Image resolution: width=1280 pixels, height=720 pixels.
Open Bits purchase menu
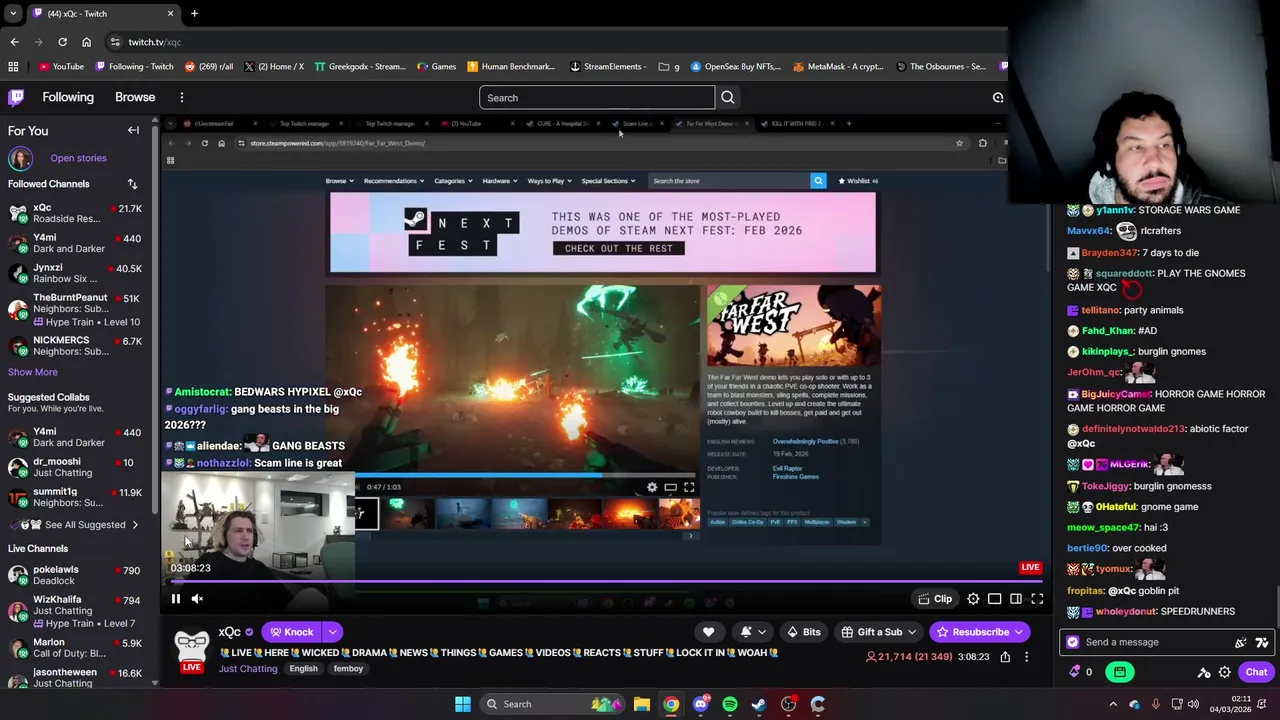(803, 632)
